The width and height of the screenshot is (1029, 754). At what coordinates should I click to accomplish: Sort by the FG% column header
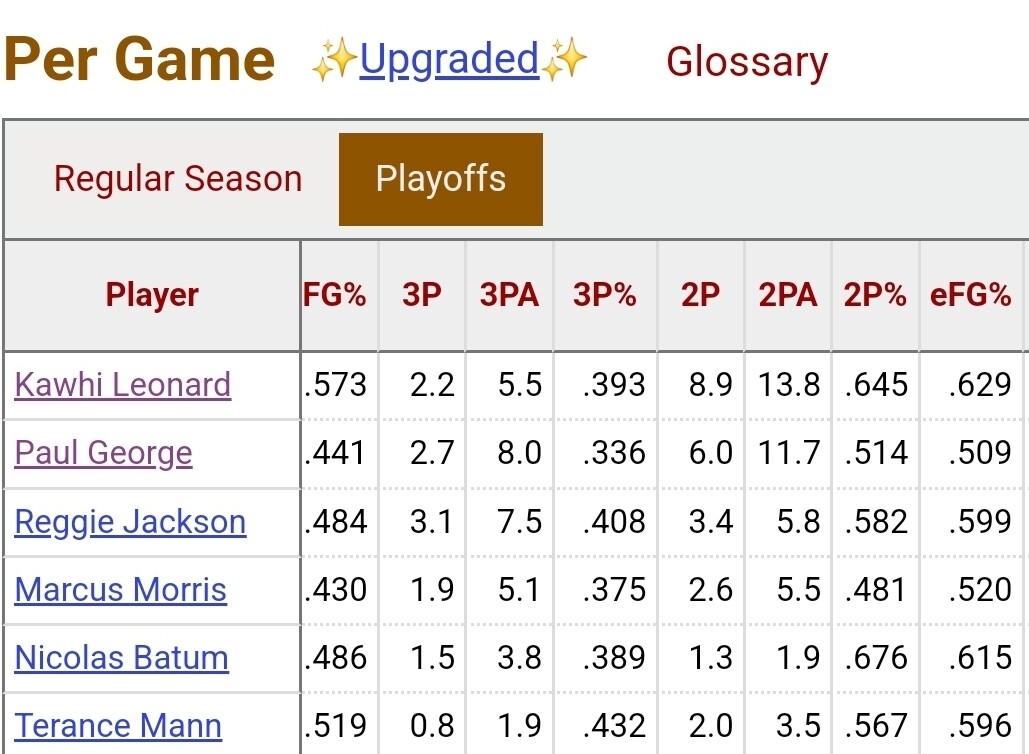335,295
